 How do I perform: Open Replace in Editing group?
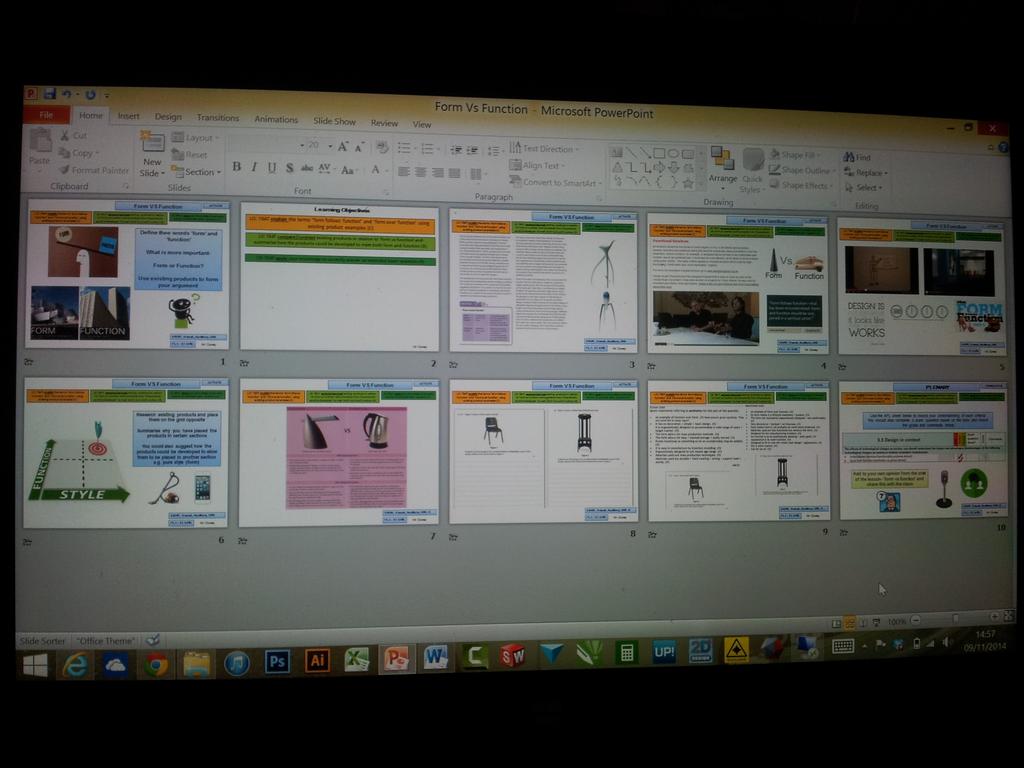click(x=866, y=173)
